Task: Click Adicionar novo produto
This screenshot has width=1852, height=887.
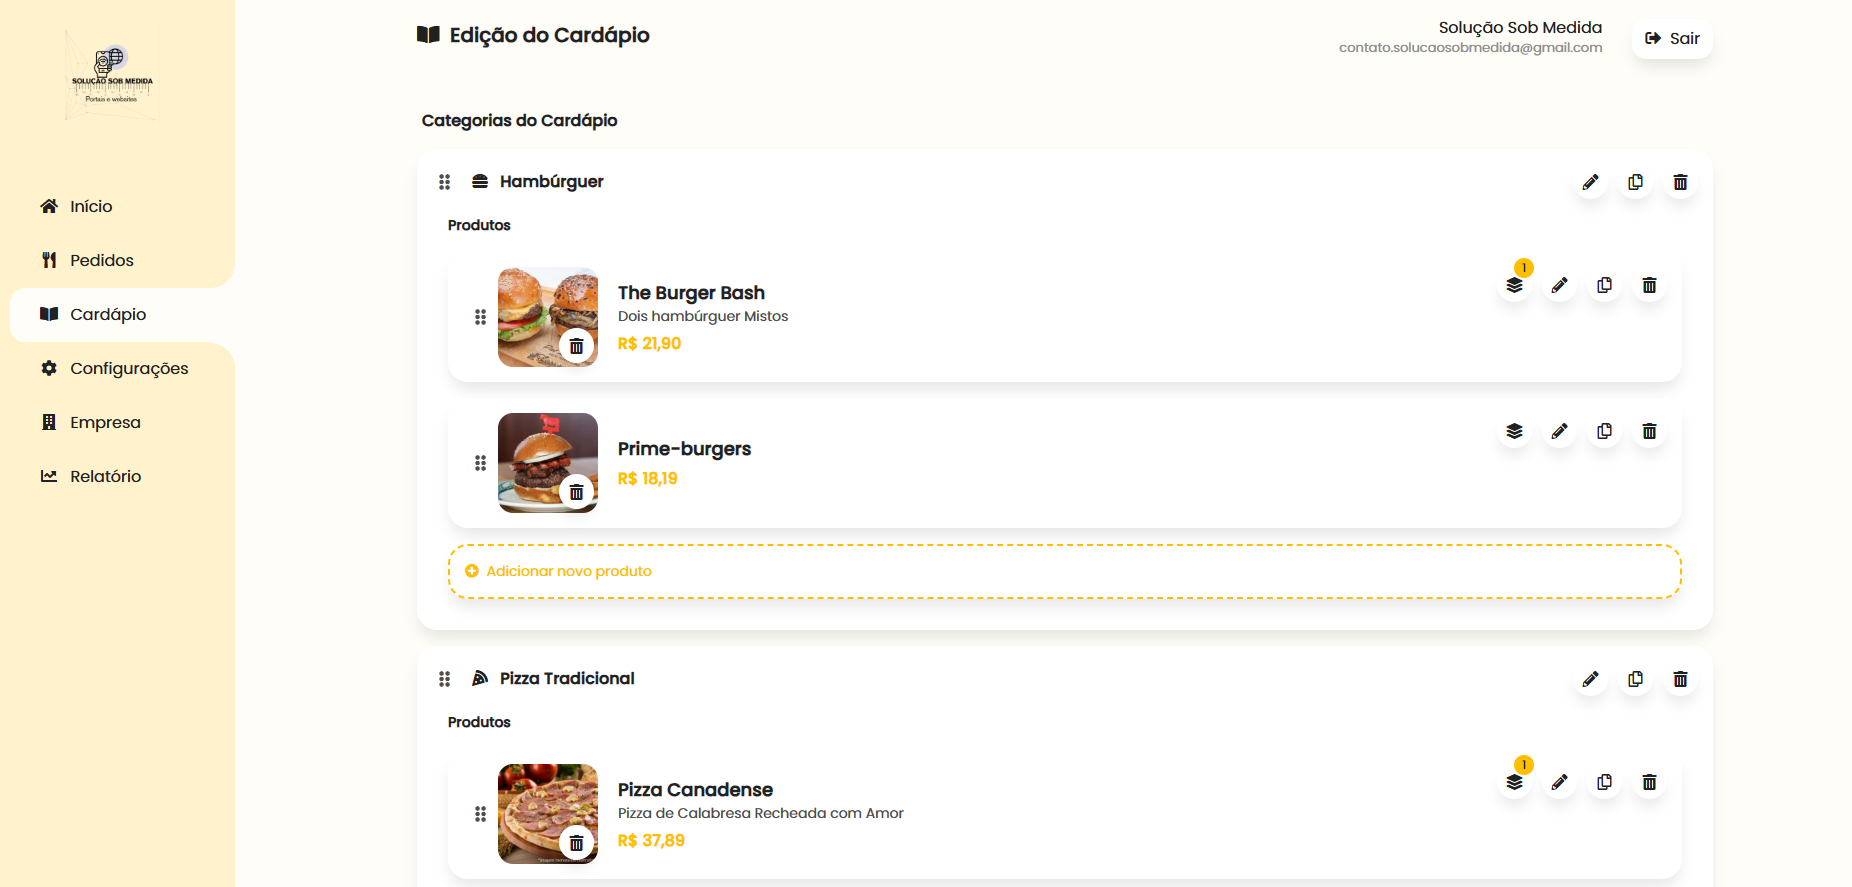Action: pyautogui.click(x=568, y=571)
